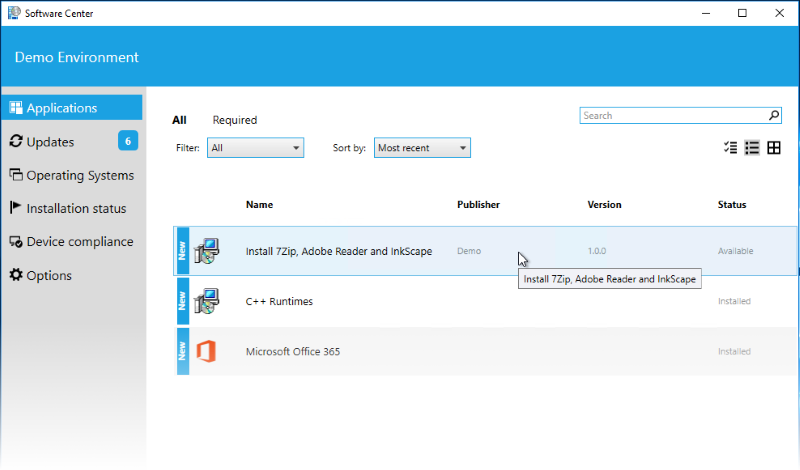Sort list by Name column header

[x=259, y=205]
